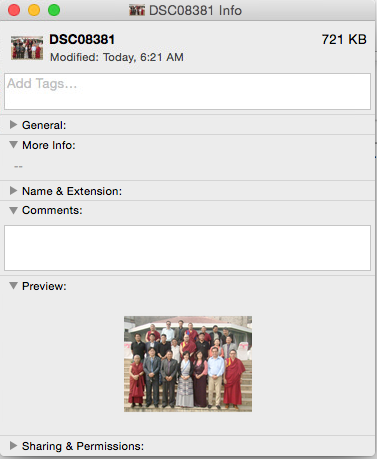
Task: Close the Info window with red button
Action: coord(14,10)
